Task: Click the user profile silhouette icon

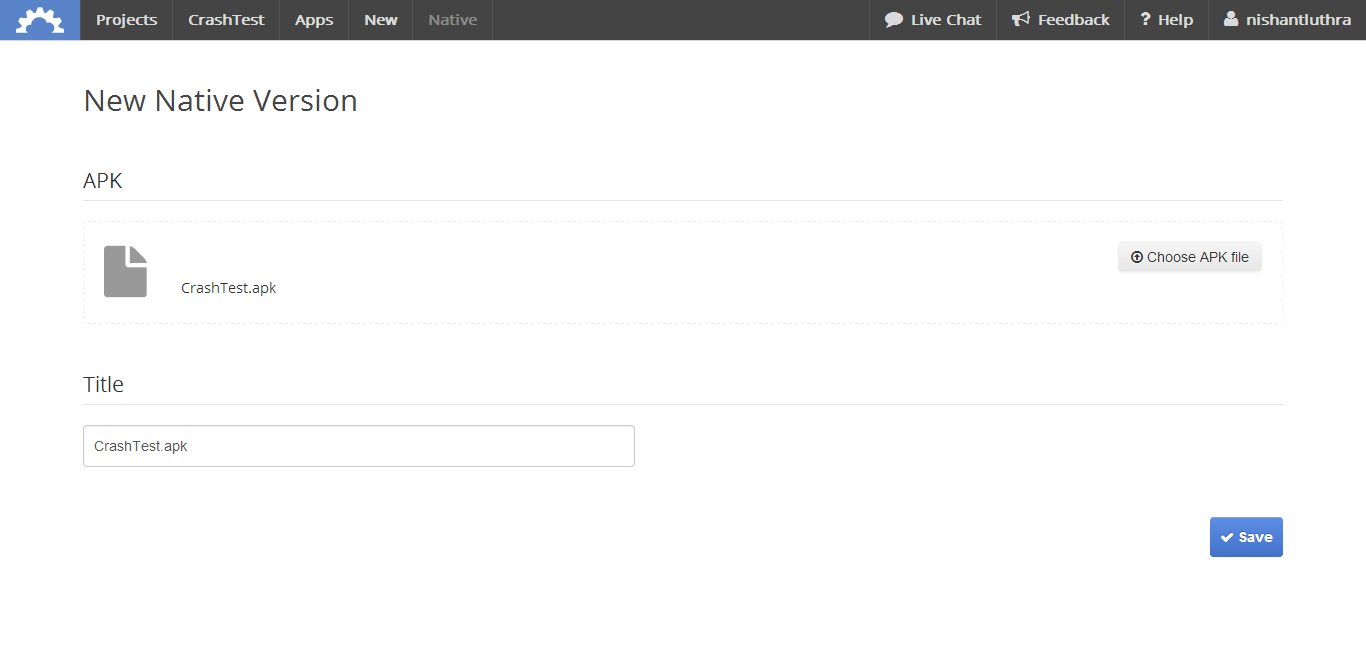Action: [x=1231, y=20]
